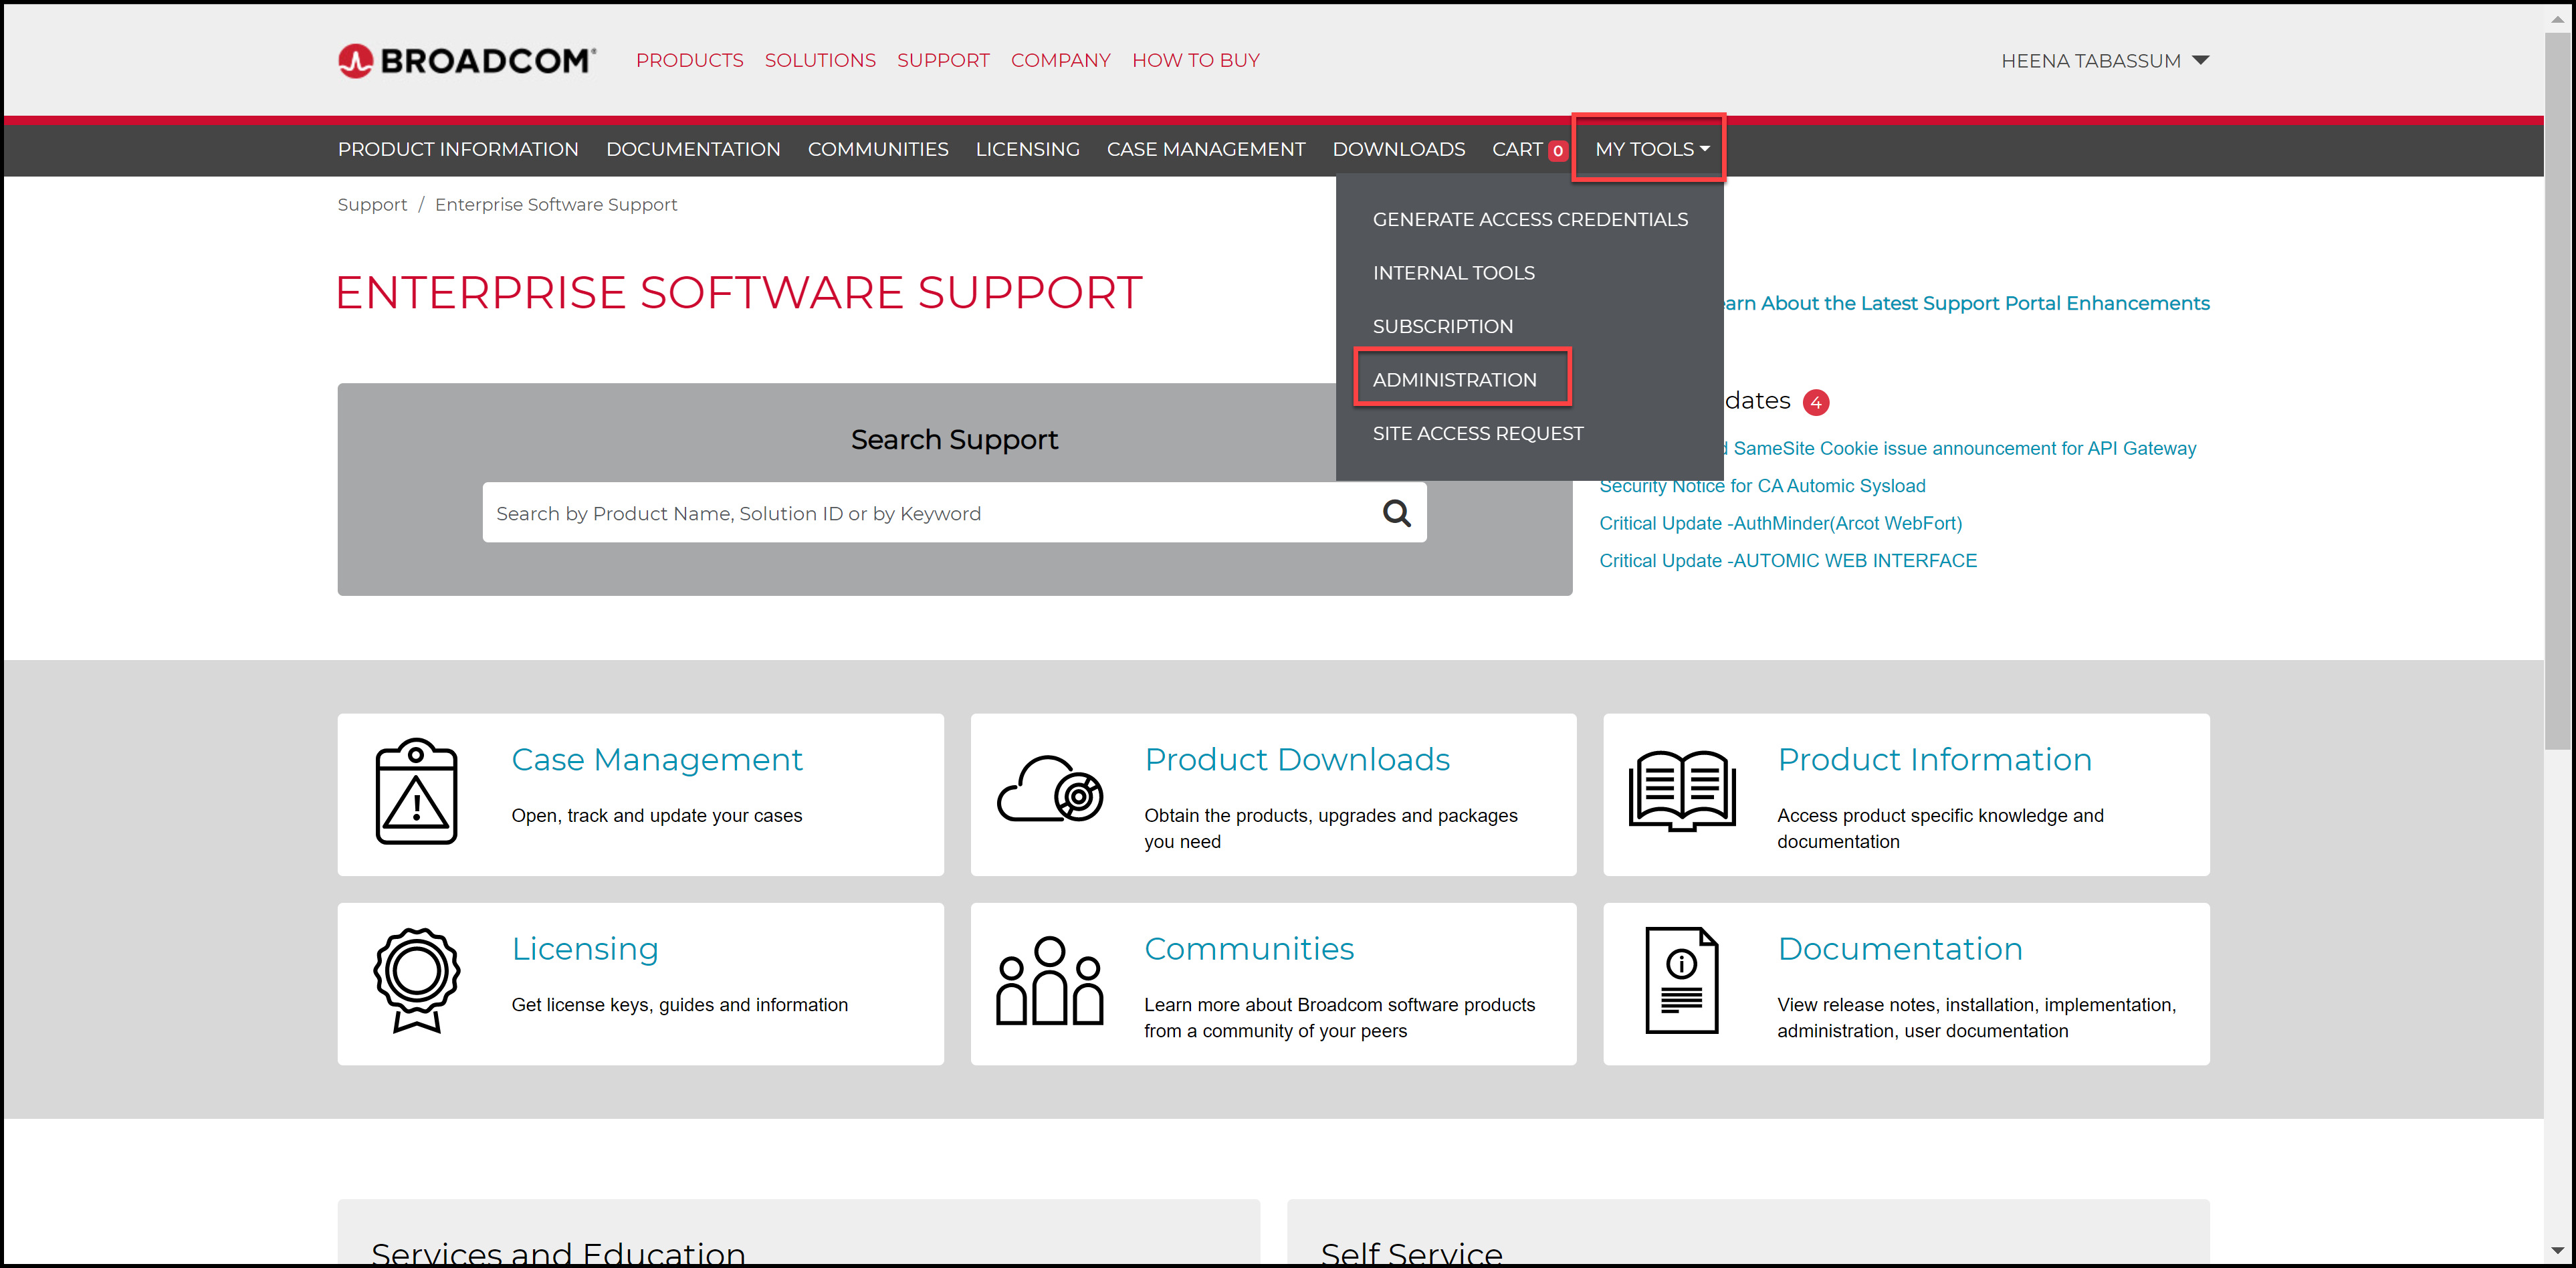Click the Product Downloads cloud icon
The width and height of the screenshot is (2576, 1268).
point(1049,790)
